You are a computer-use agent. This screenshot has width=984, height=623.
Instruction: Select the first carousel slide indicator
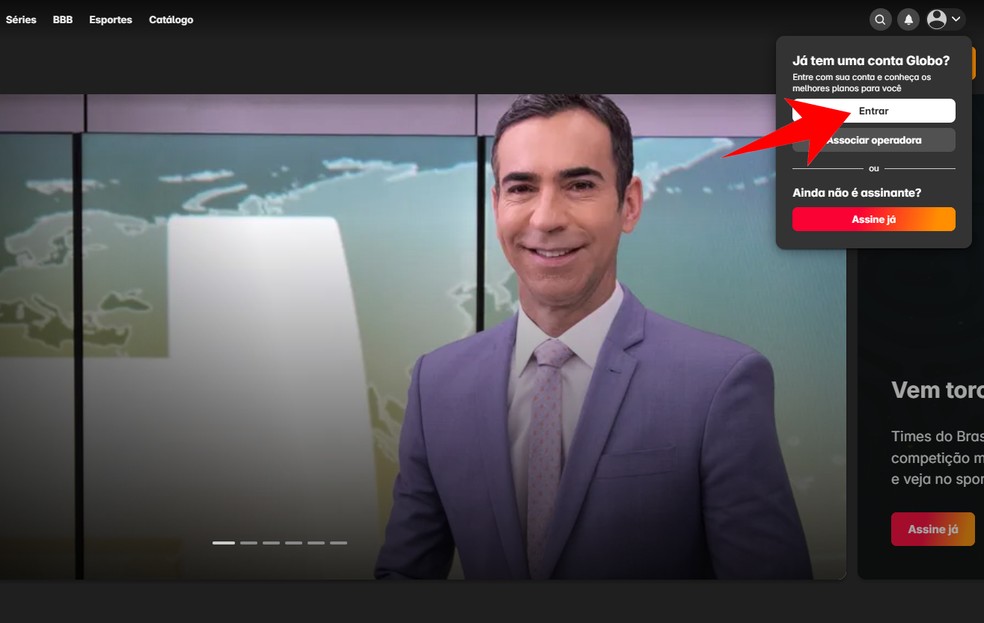[x=223, y=543]
